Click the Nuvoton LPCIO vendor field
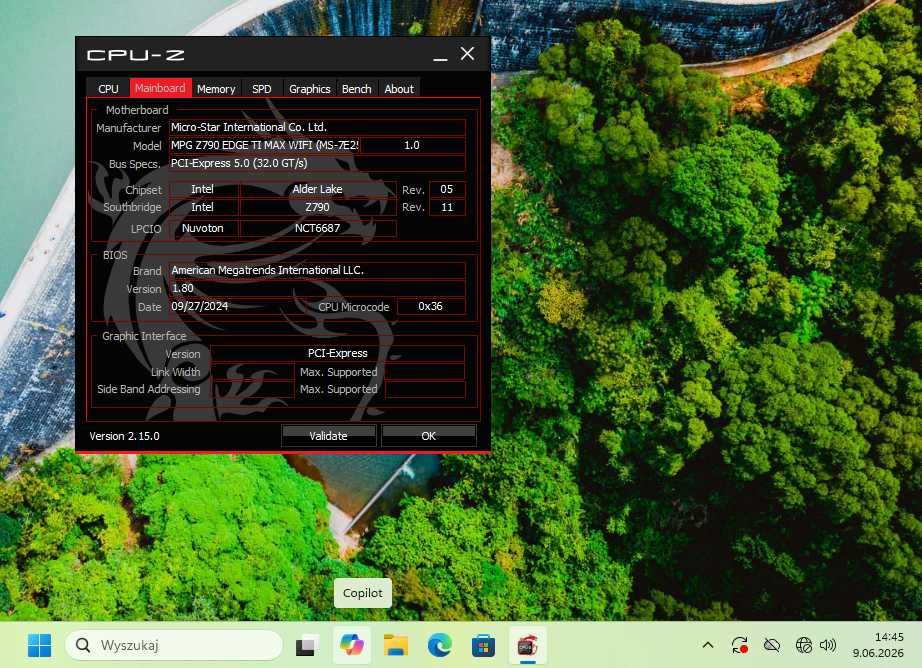 click(x=203, y=228)
